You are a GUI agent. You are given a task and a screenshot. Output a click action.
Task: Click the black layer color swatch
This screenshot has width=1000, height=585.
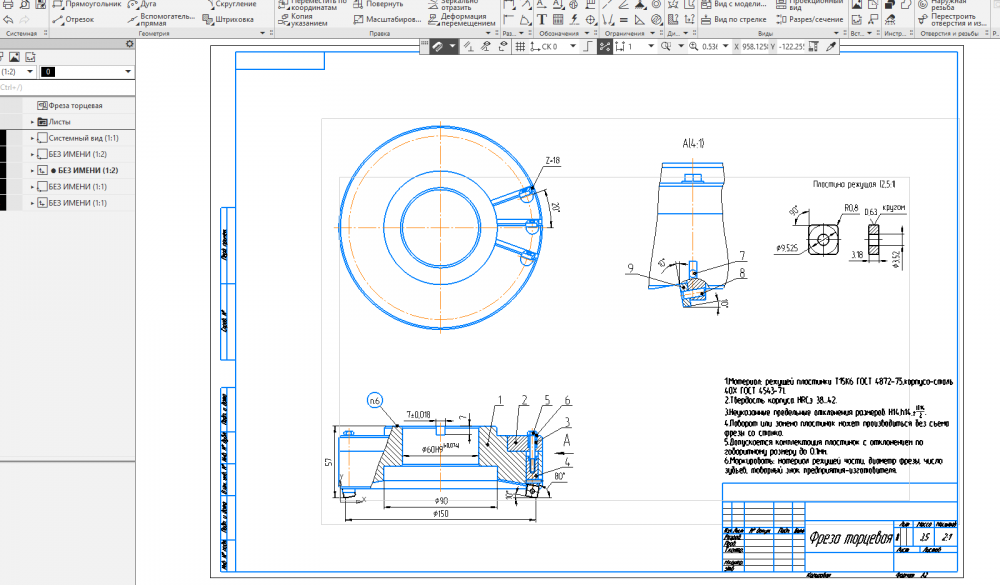(50, 72)
